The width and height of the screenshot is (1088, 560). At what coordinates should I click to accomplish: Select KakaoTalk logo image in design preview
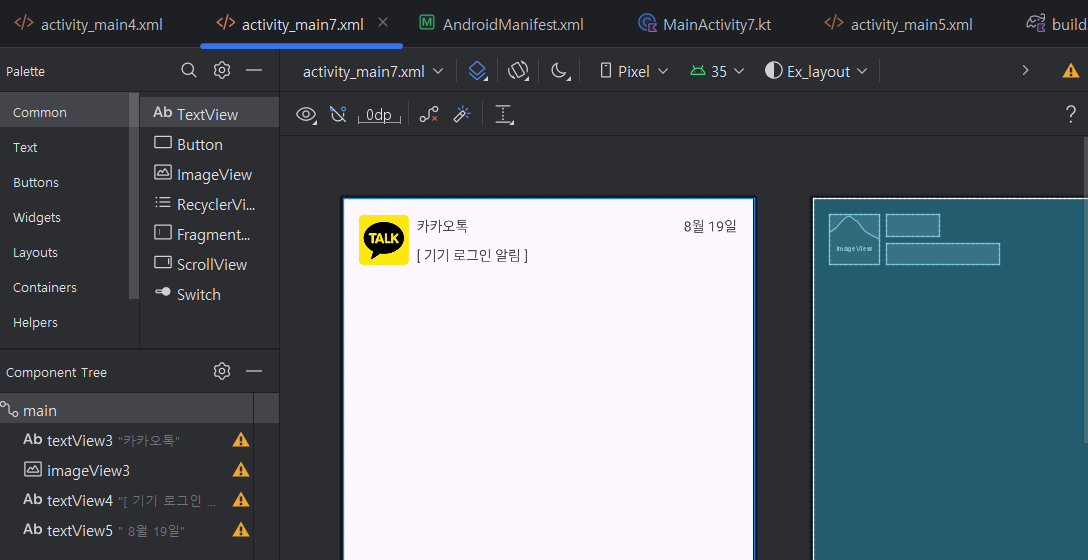click(x=384, y=239)
